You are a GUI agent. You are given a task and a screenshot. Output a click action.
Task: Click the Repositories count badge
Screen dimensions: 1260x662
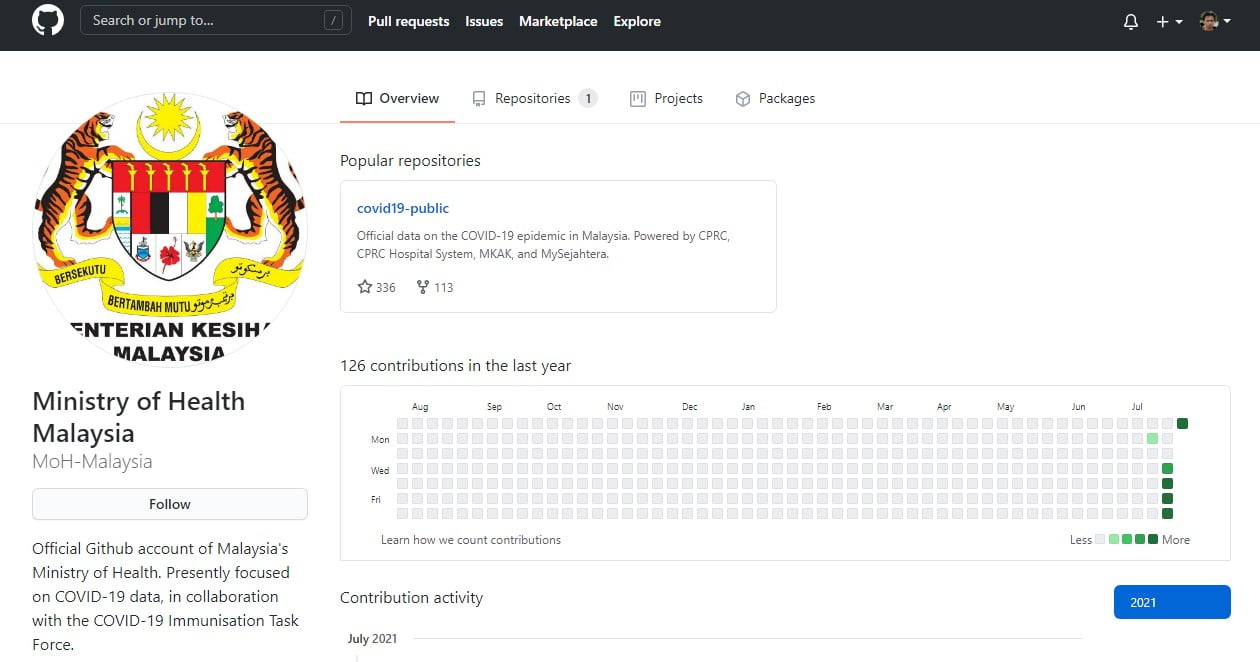[x=588, y=98]
